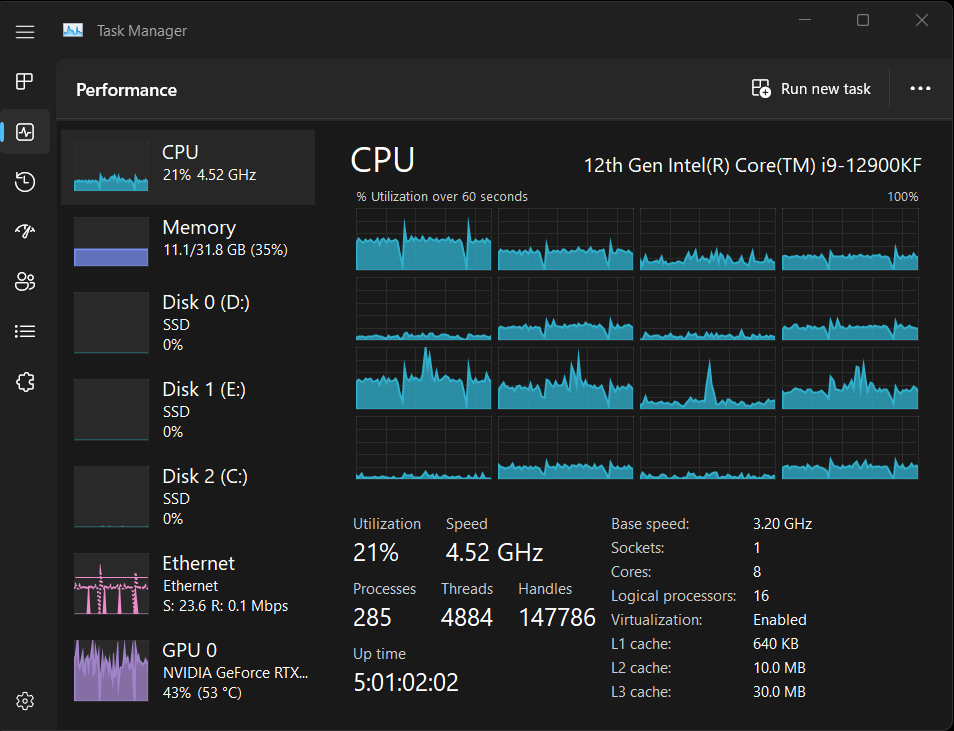
Task: Click the Base speed value 3.20 GHz
Action: coord(782,523)
